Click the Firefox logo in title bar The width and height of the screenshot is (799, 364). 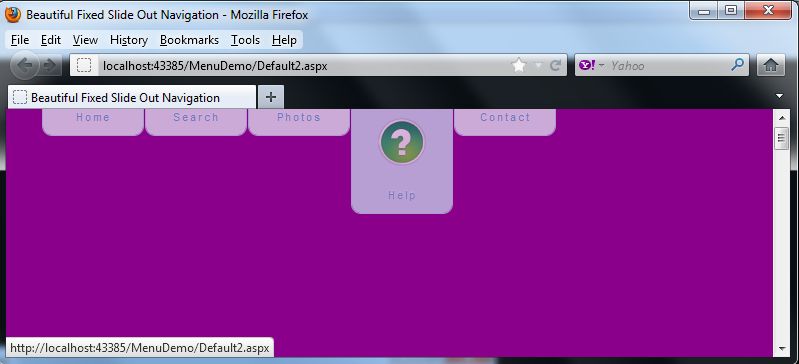coord(13,15)
